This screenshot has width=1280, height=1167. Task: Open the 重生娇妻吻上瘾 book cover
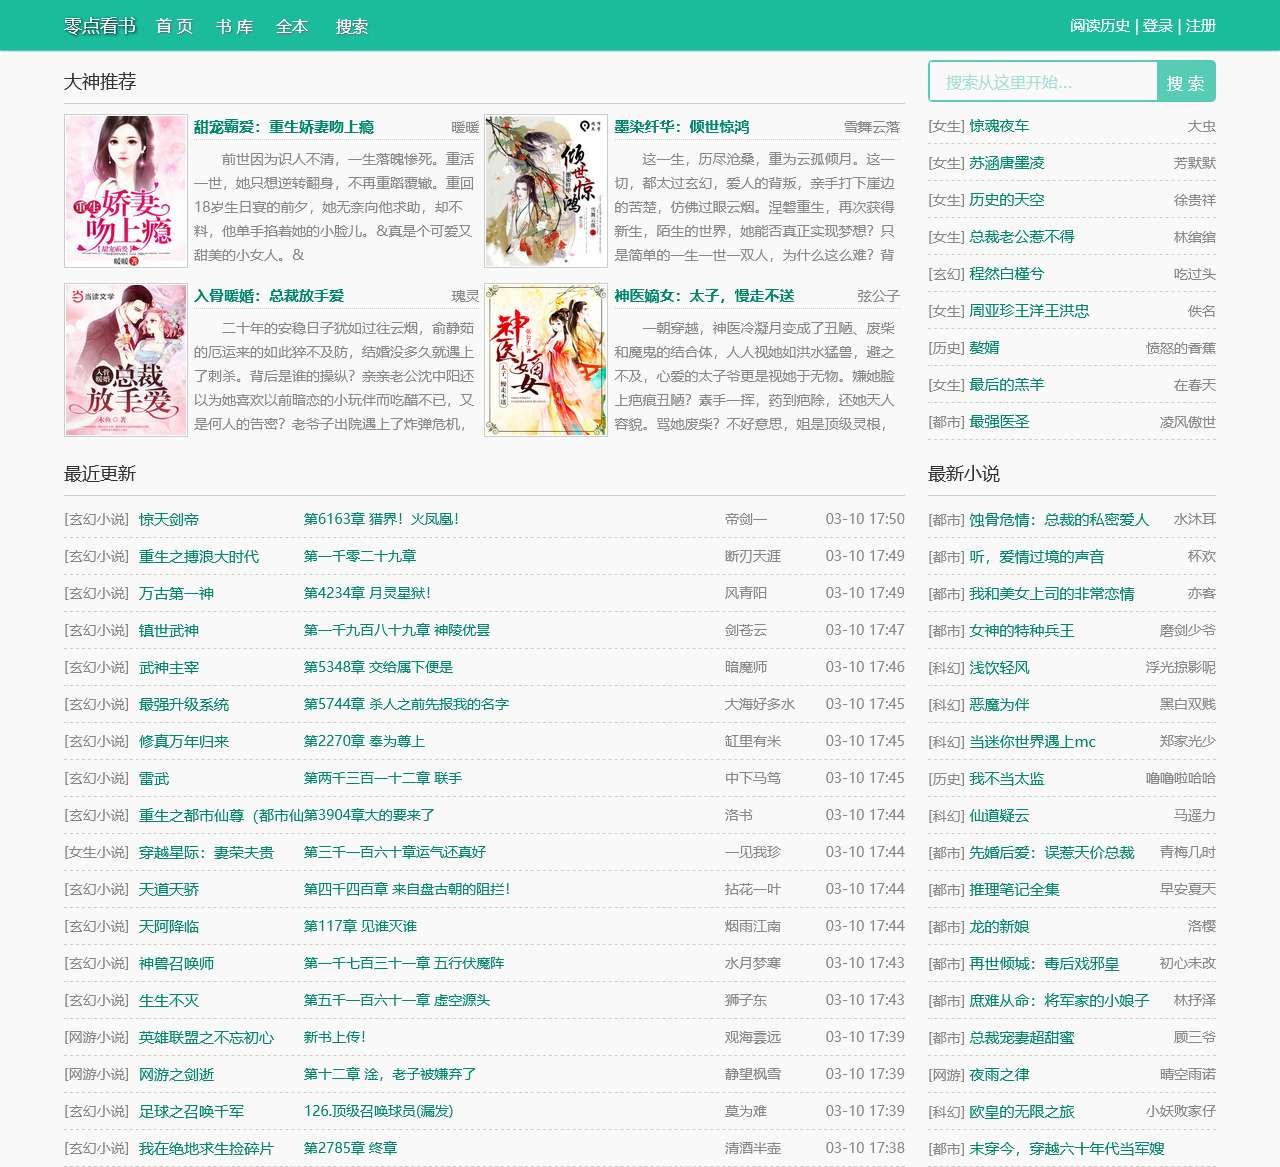click(x=126, y=191)
